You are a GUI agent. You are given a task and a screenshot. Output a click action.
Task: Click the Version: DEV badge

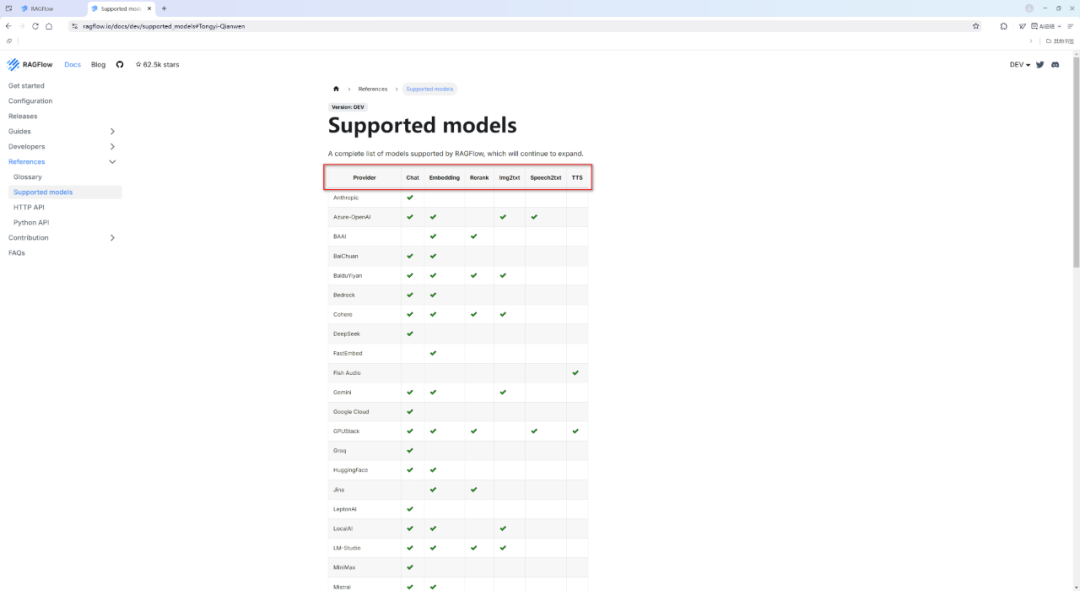348,107
